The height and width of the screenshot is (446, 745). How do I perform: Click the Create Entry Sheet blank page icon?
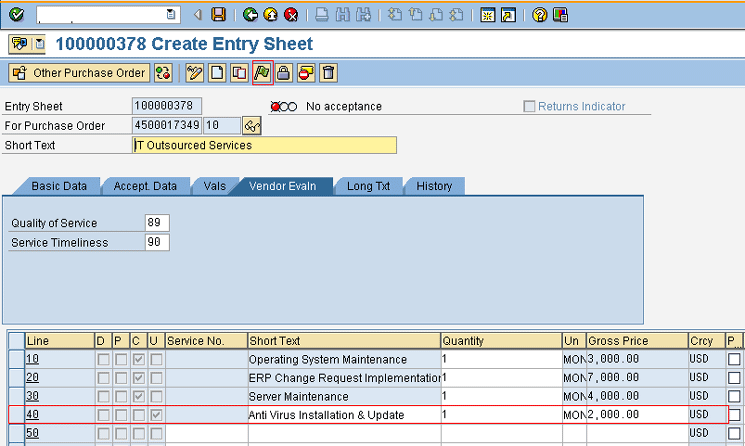pyautogui.click(x=217, y=73)
